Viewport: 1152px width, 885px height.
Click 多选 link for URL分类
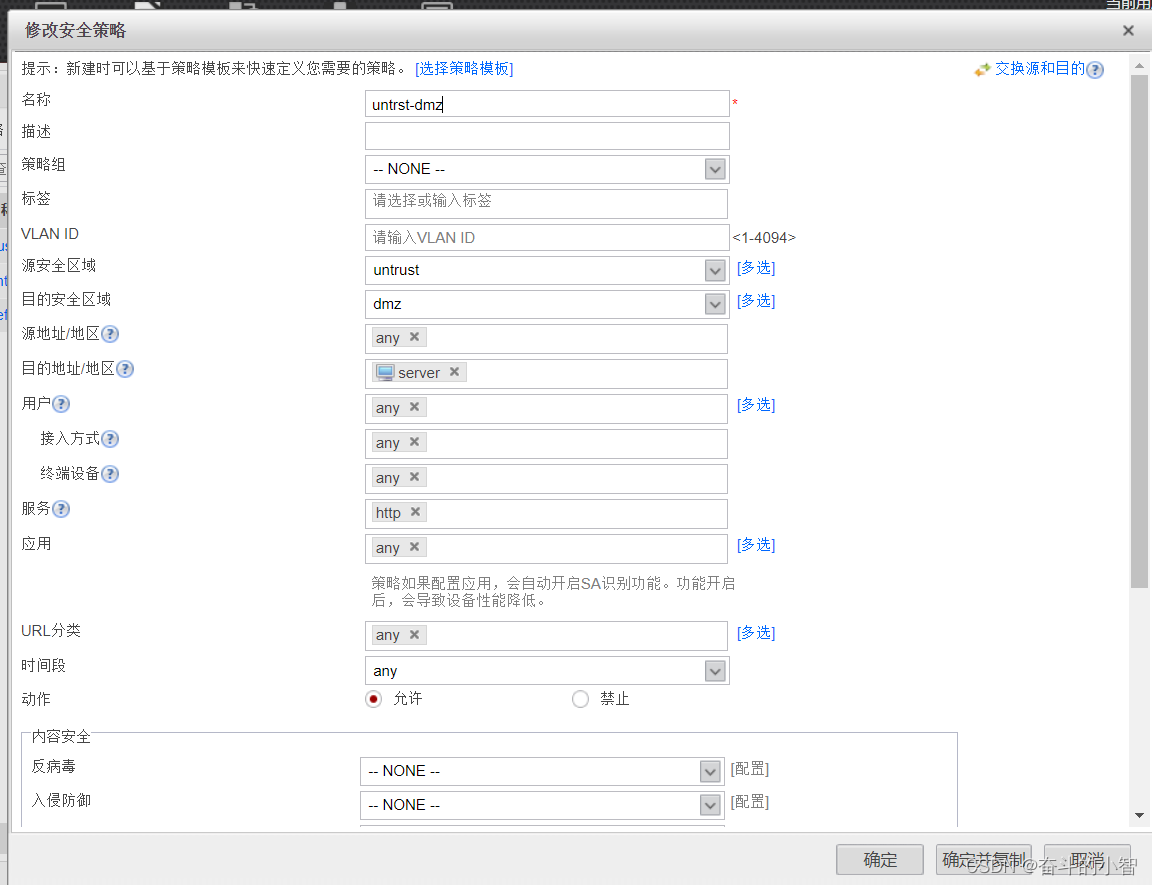[756, 632]
